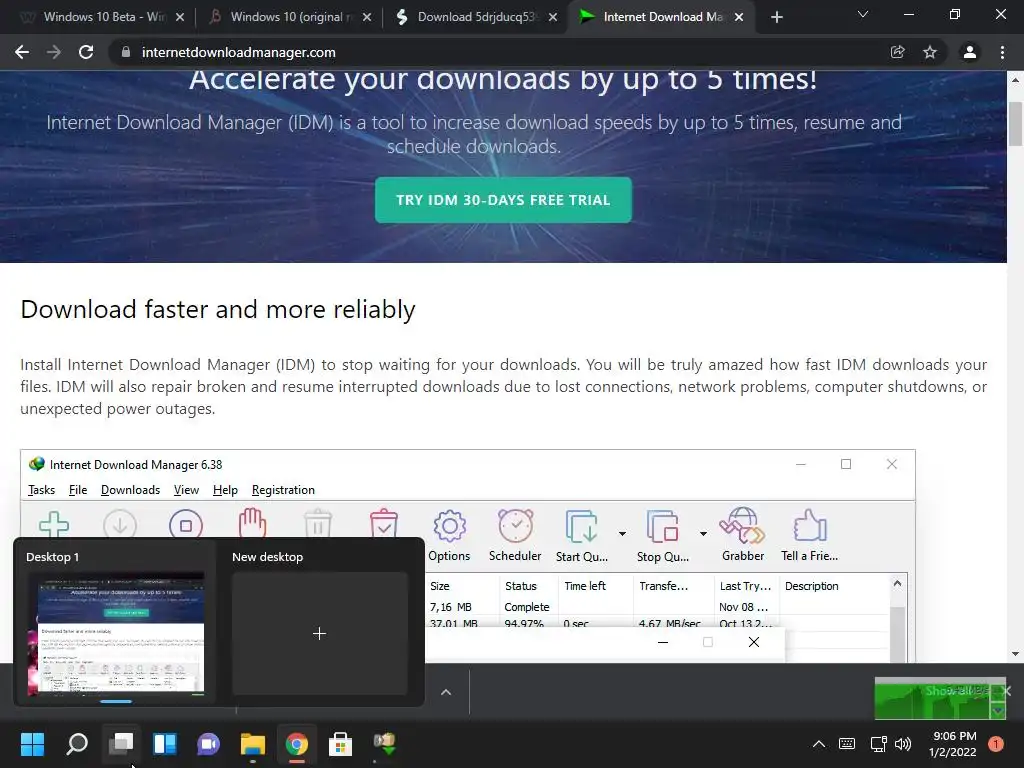Open the View menu in IDM image
Image resolution: width=1024 pixels, height=768 pixels.
point(186,490)
